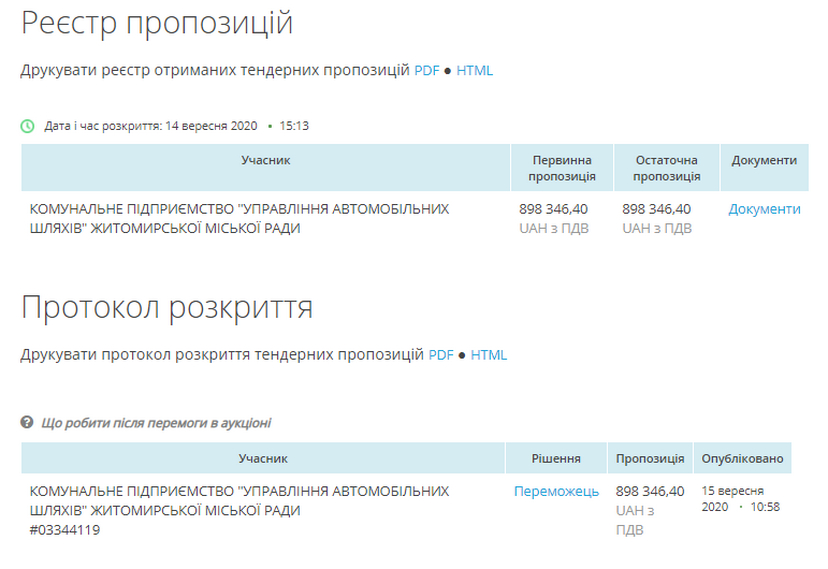Open PDF of the disclosure protocol
Viewport: 828px width, 569px height.
[x=441, y=355]
